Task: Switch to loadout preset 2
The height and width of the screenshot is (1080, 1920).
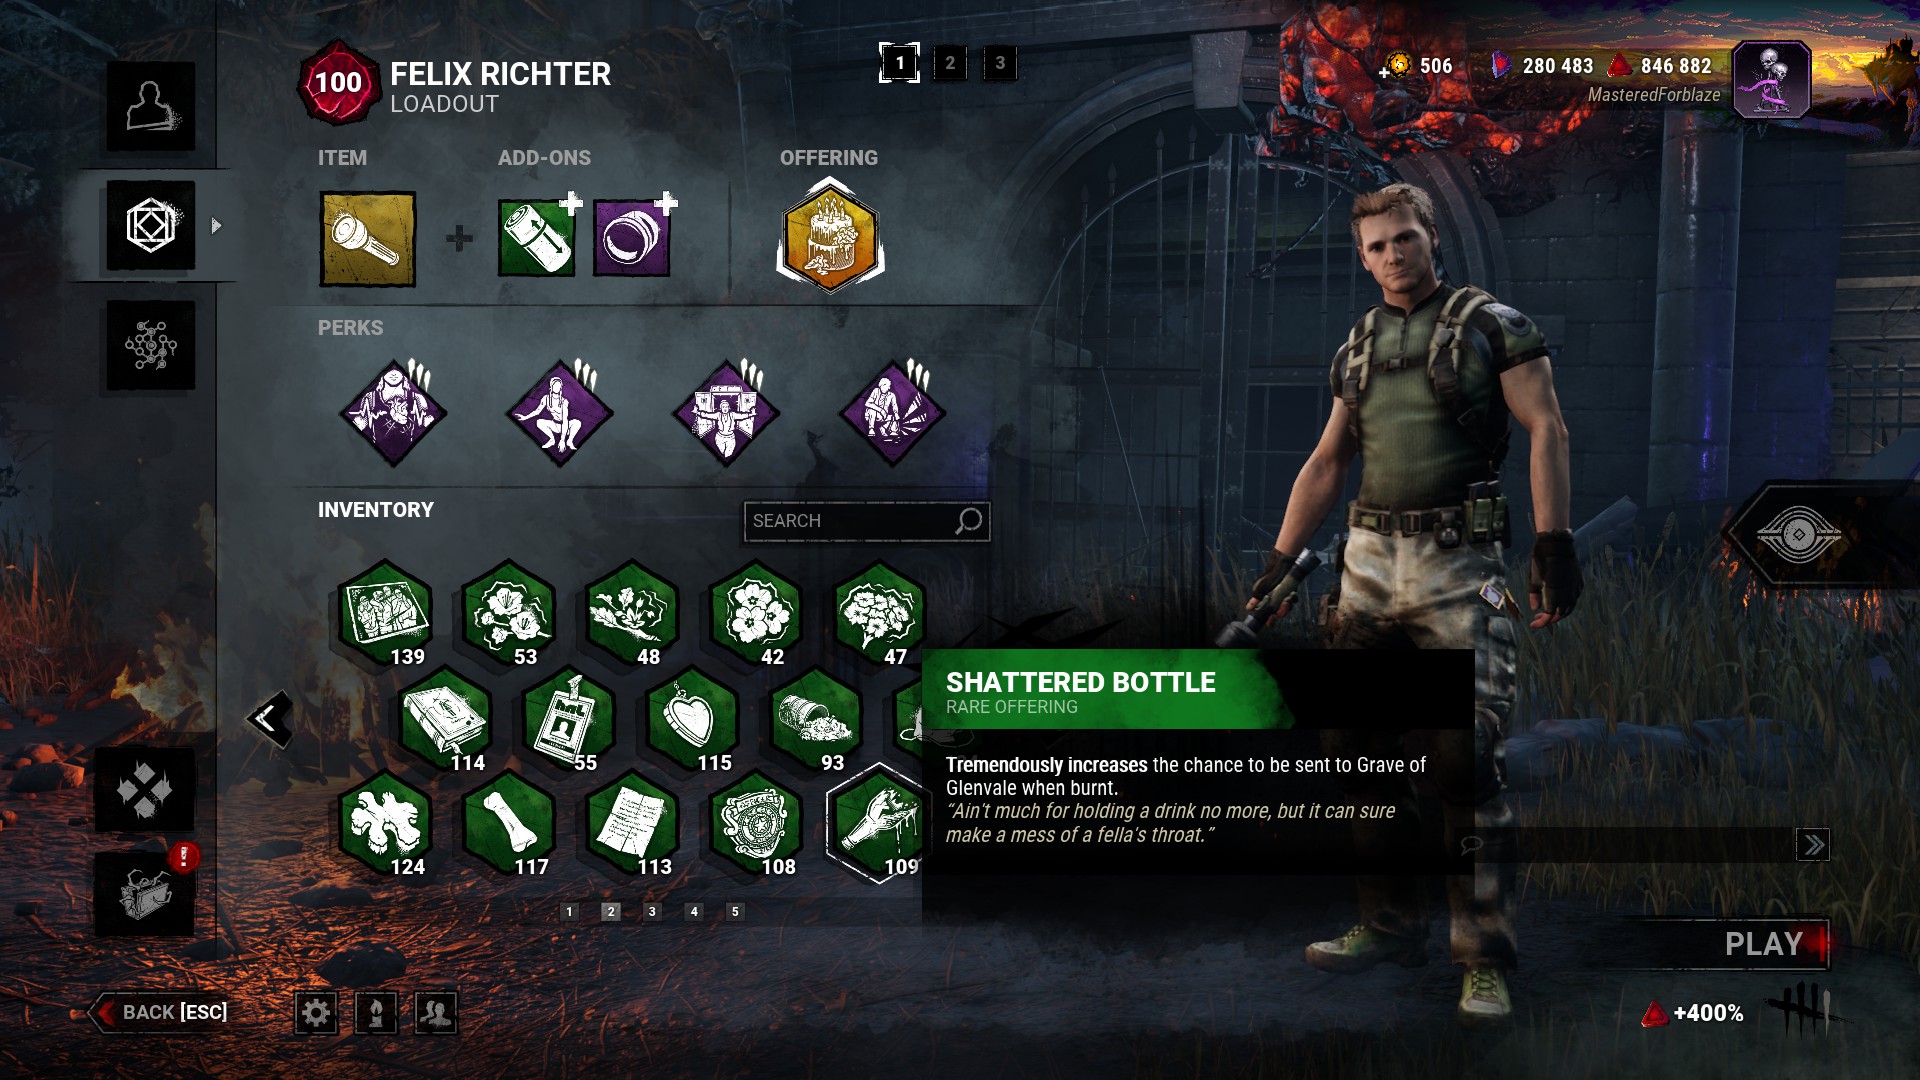Action: 950,63
